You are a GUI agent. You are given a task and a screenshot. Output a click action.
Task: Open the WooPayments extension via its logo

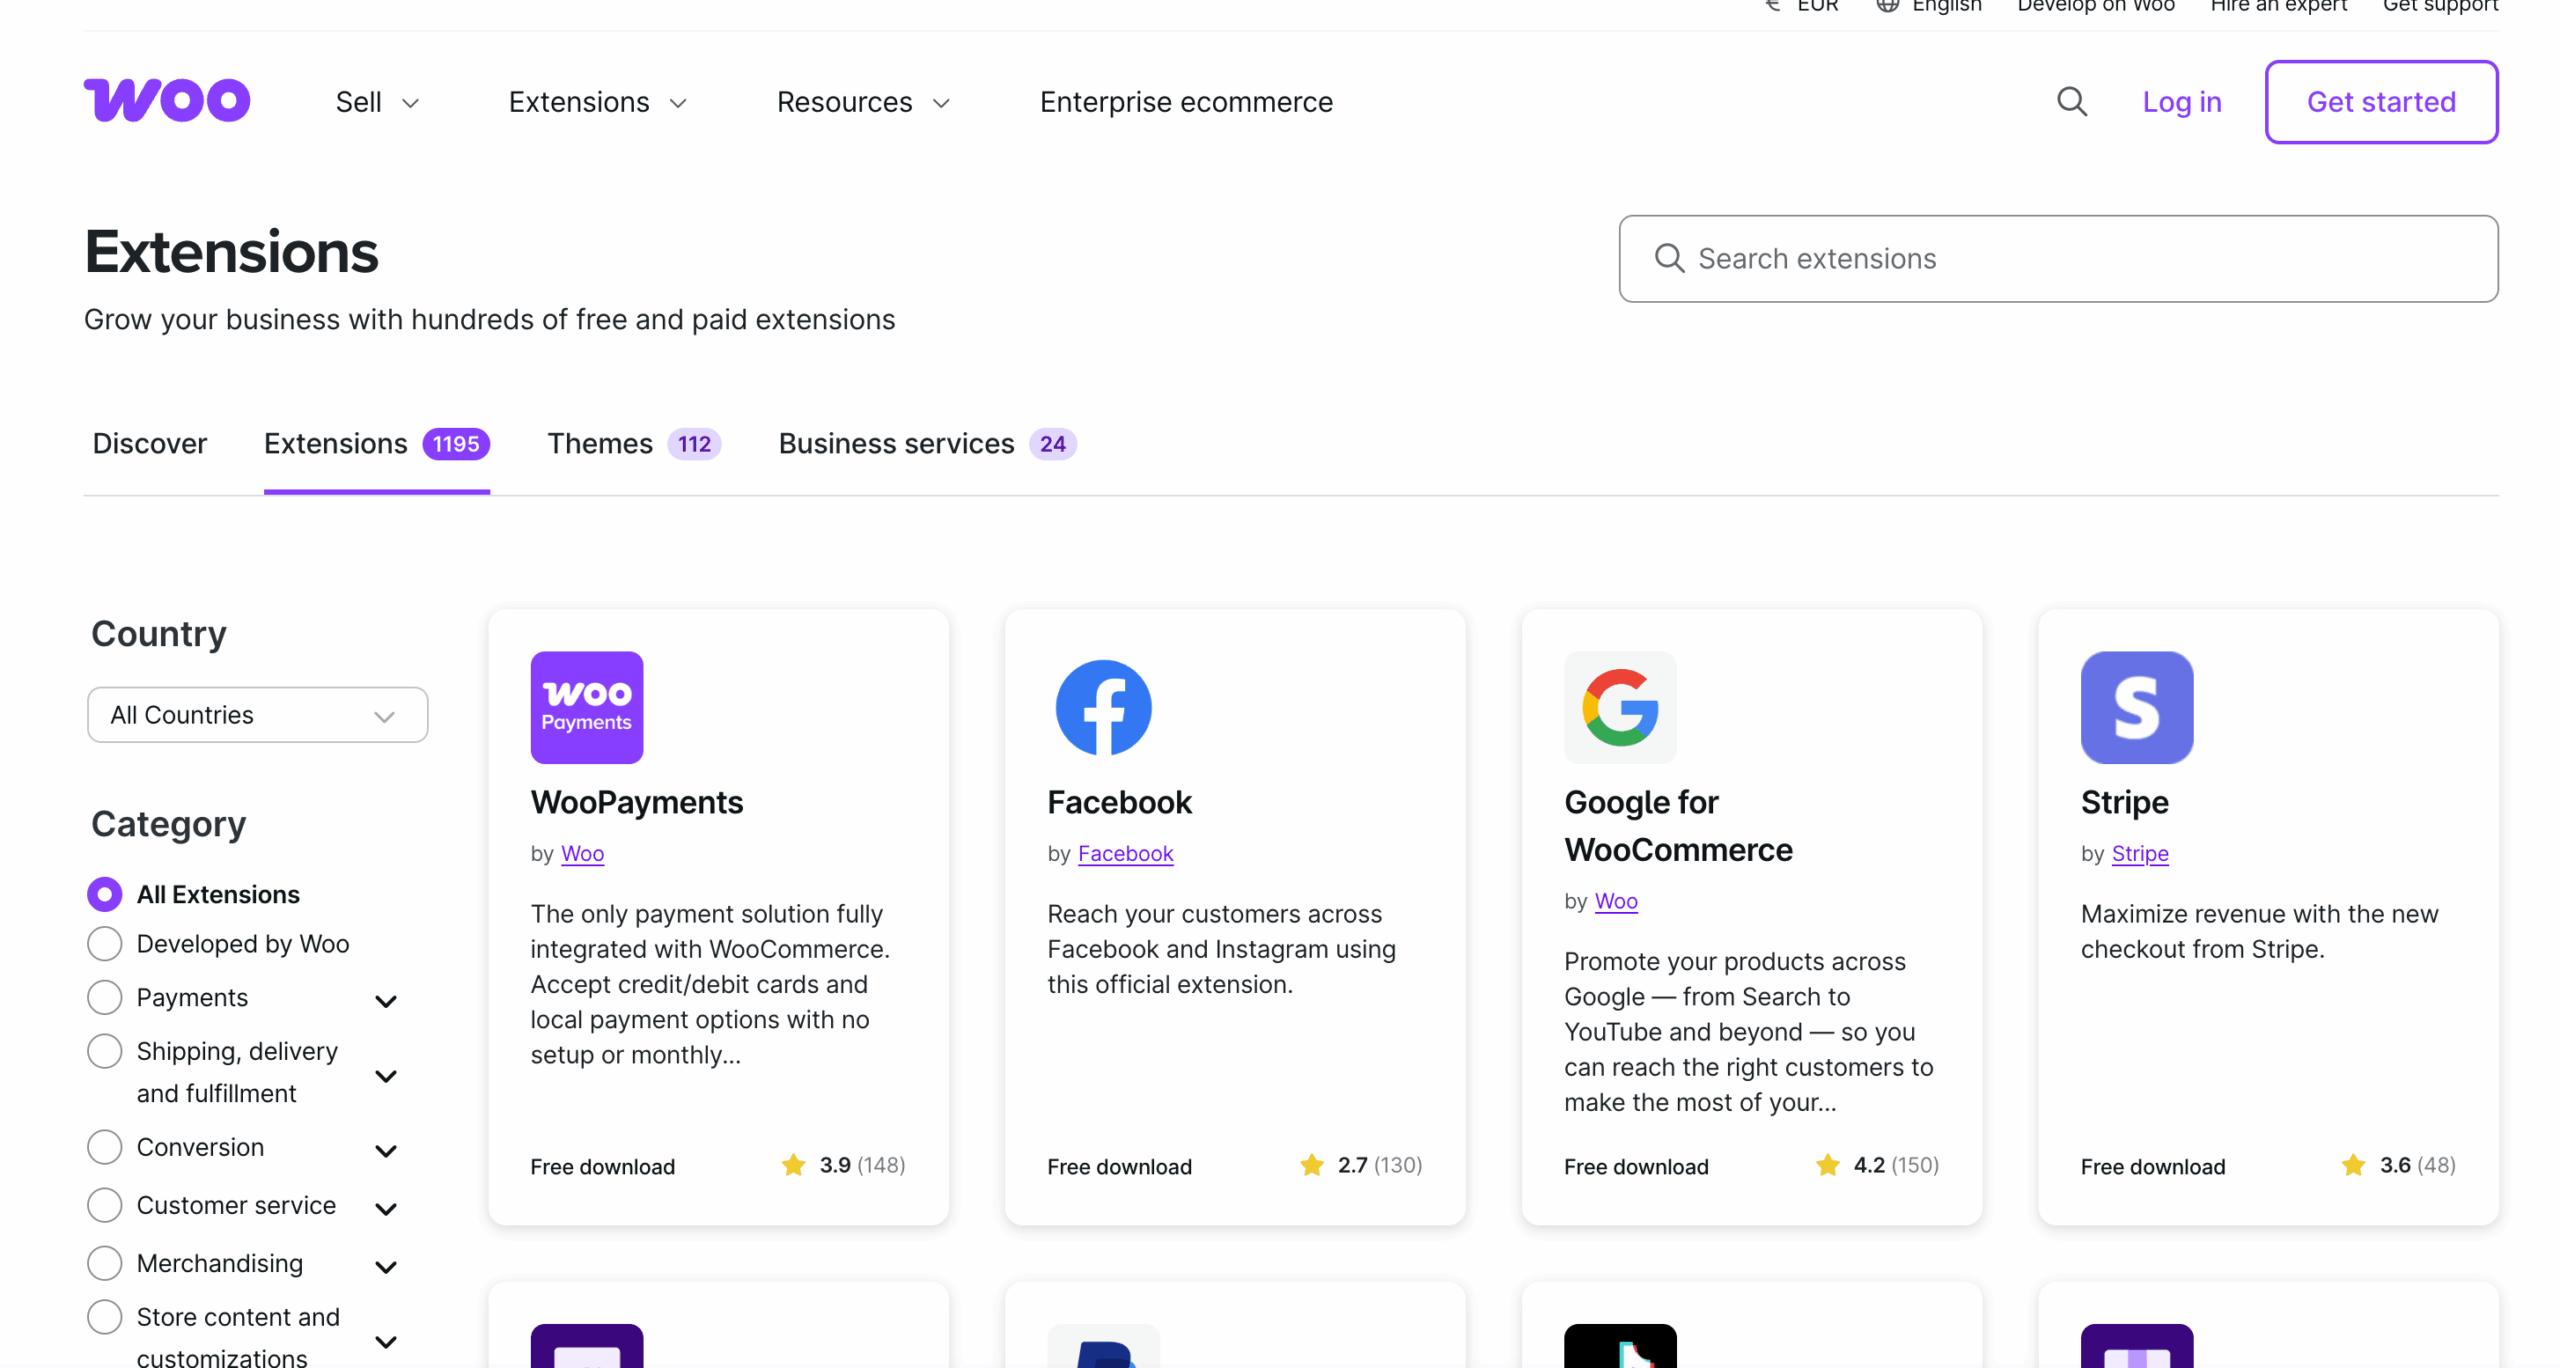click(x=586, y=707)
